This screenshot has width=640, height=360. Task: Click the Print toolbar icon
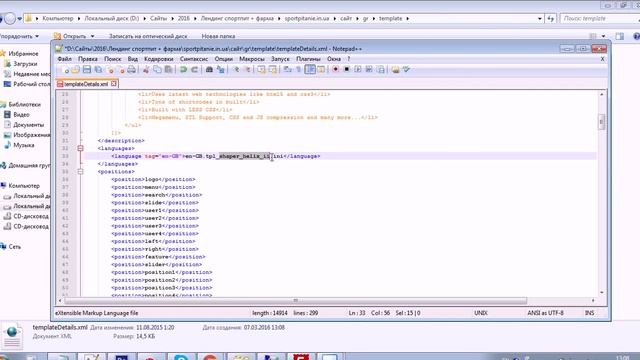click(x=131, y=70)
